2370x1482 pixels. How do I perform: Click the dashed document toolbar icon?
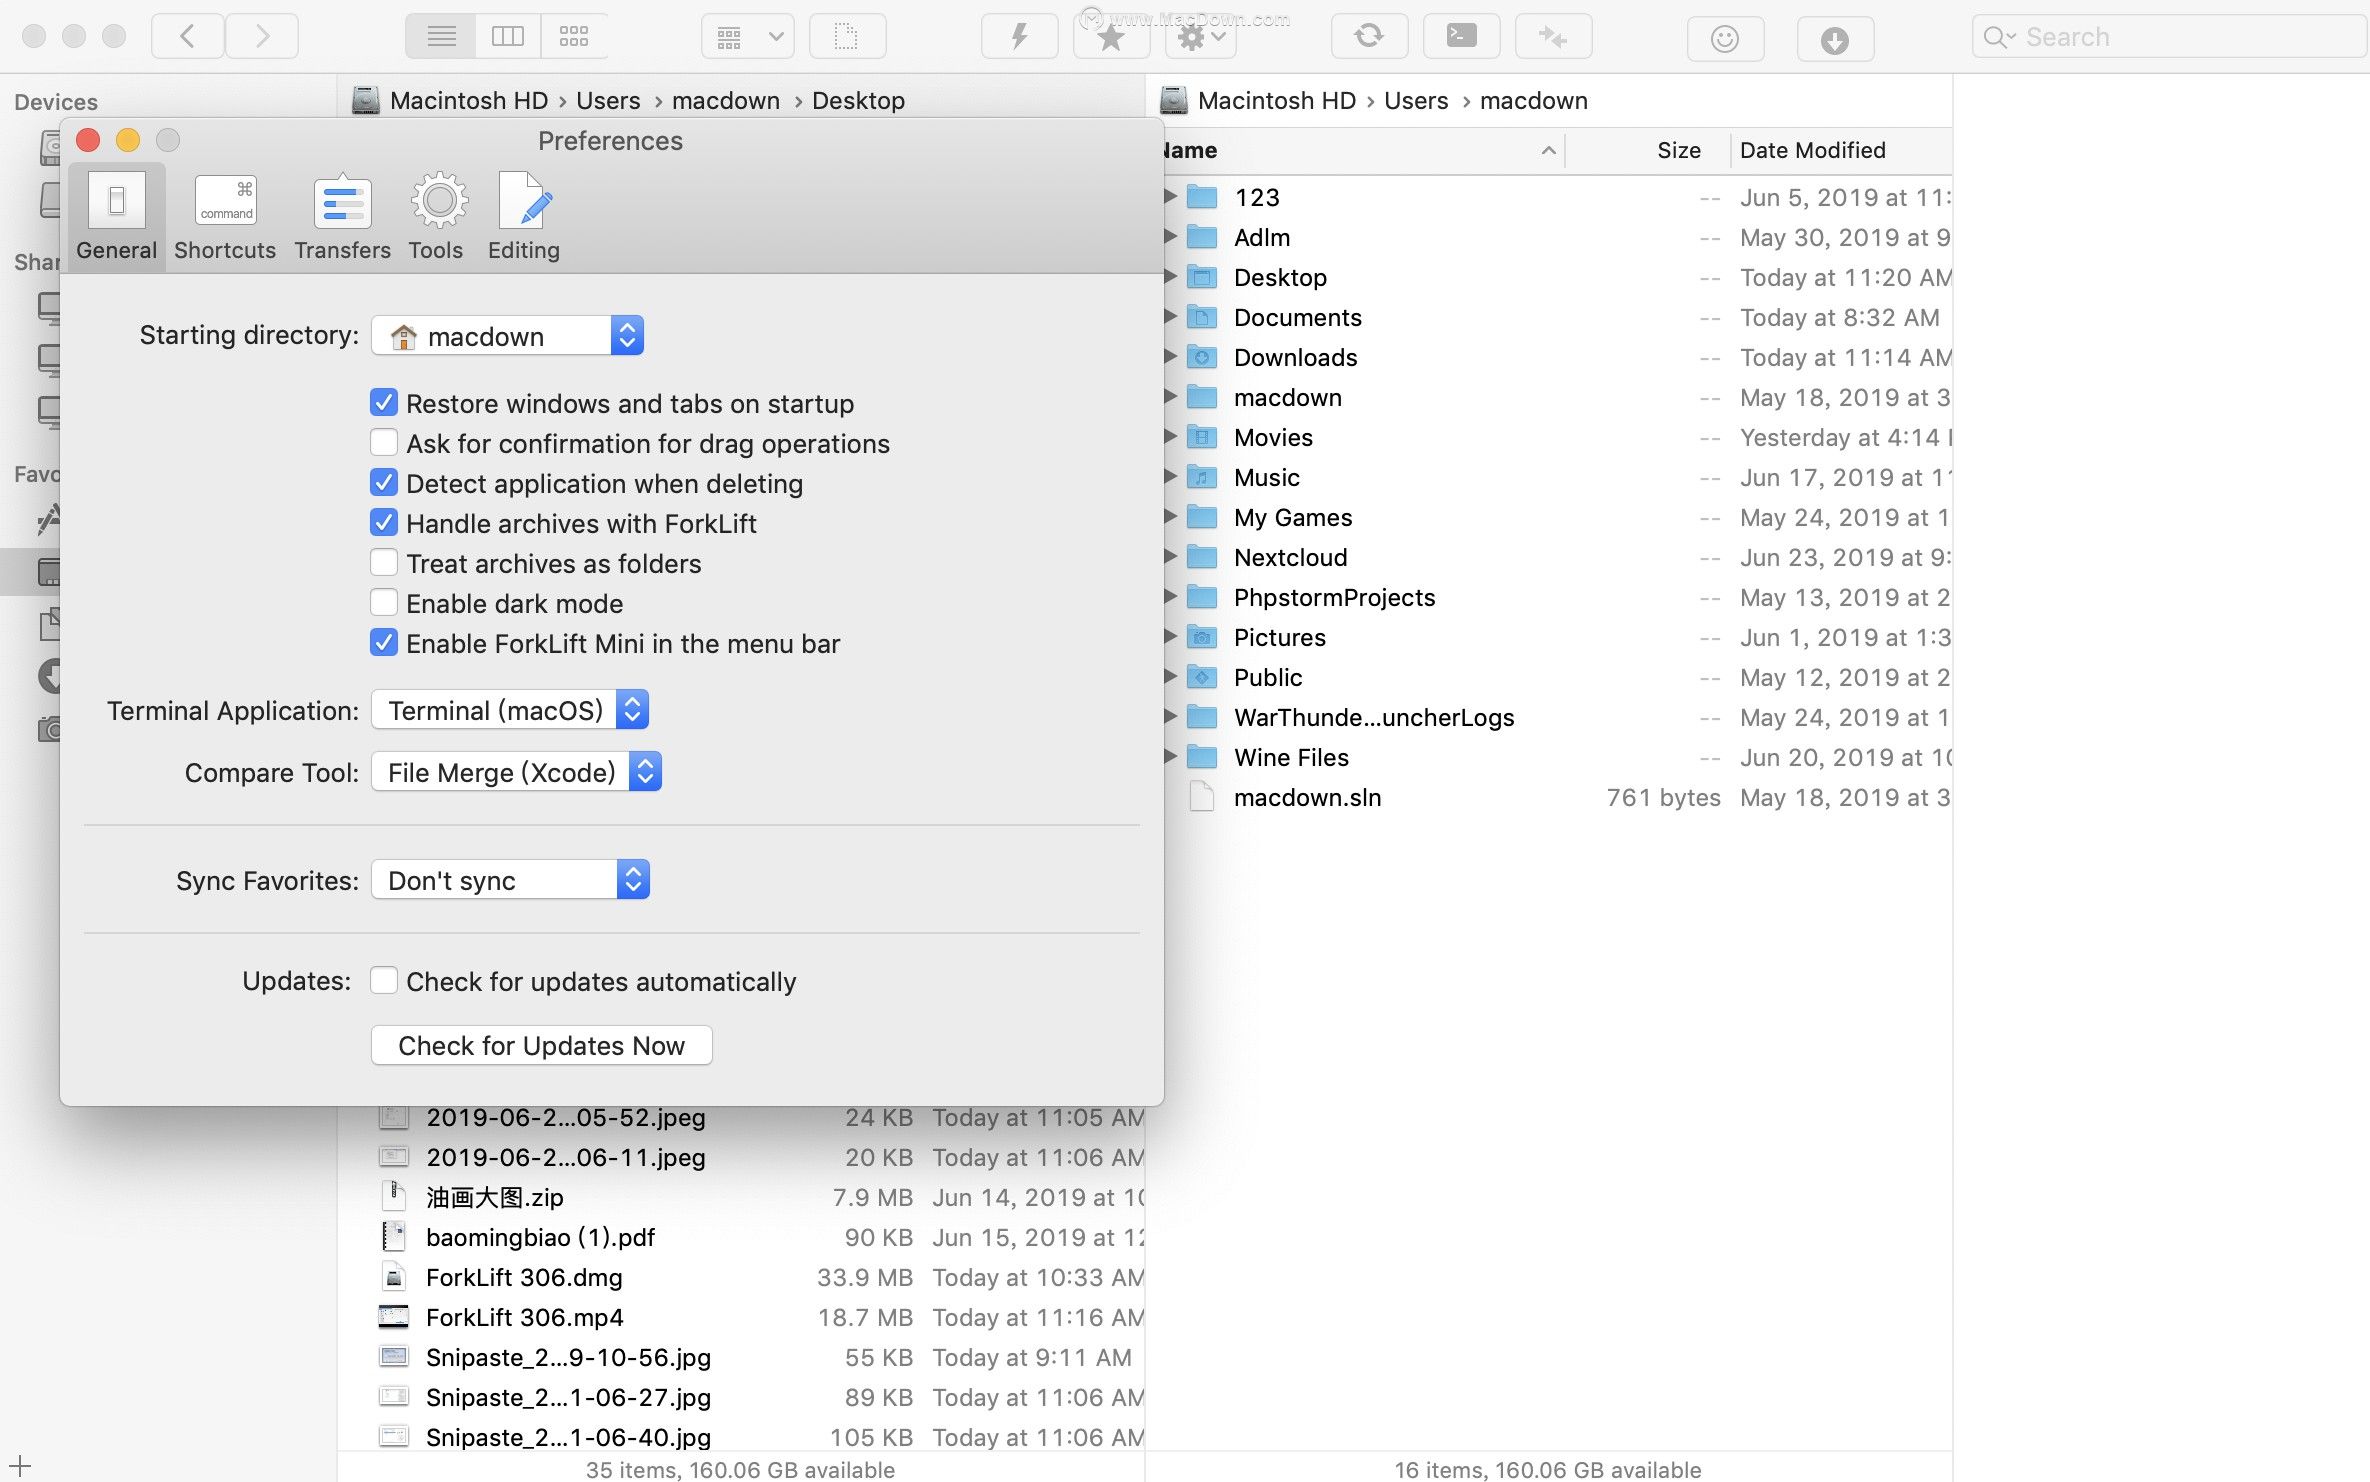847,37
